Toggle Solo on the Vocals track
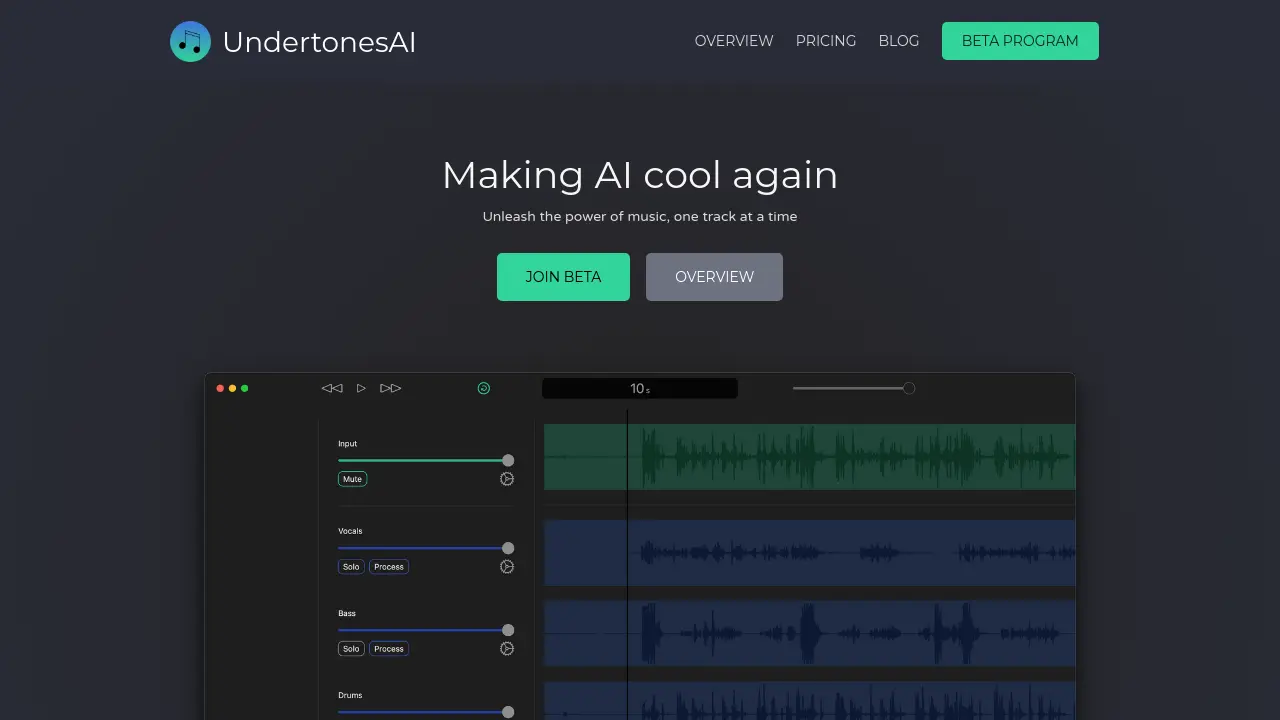 coord(351,567)
